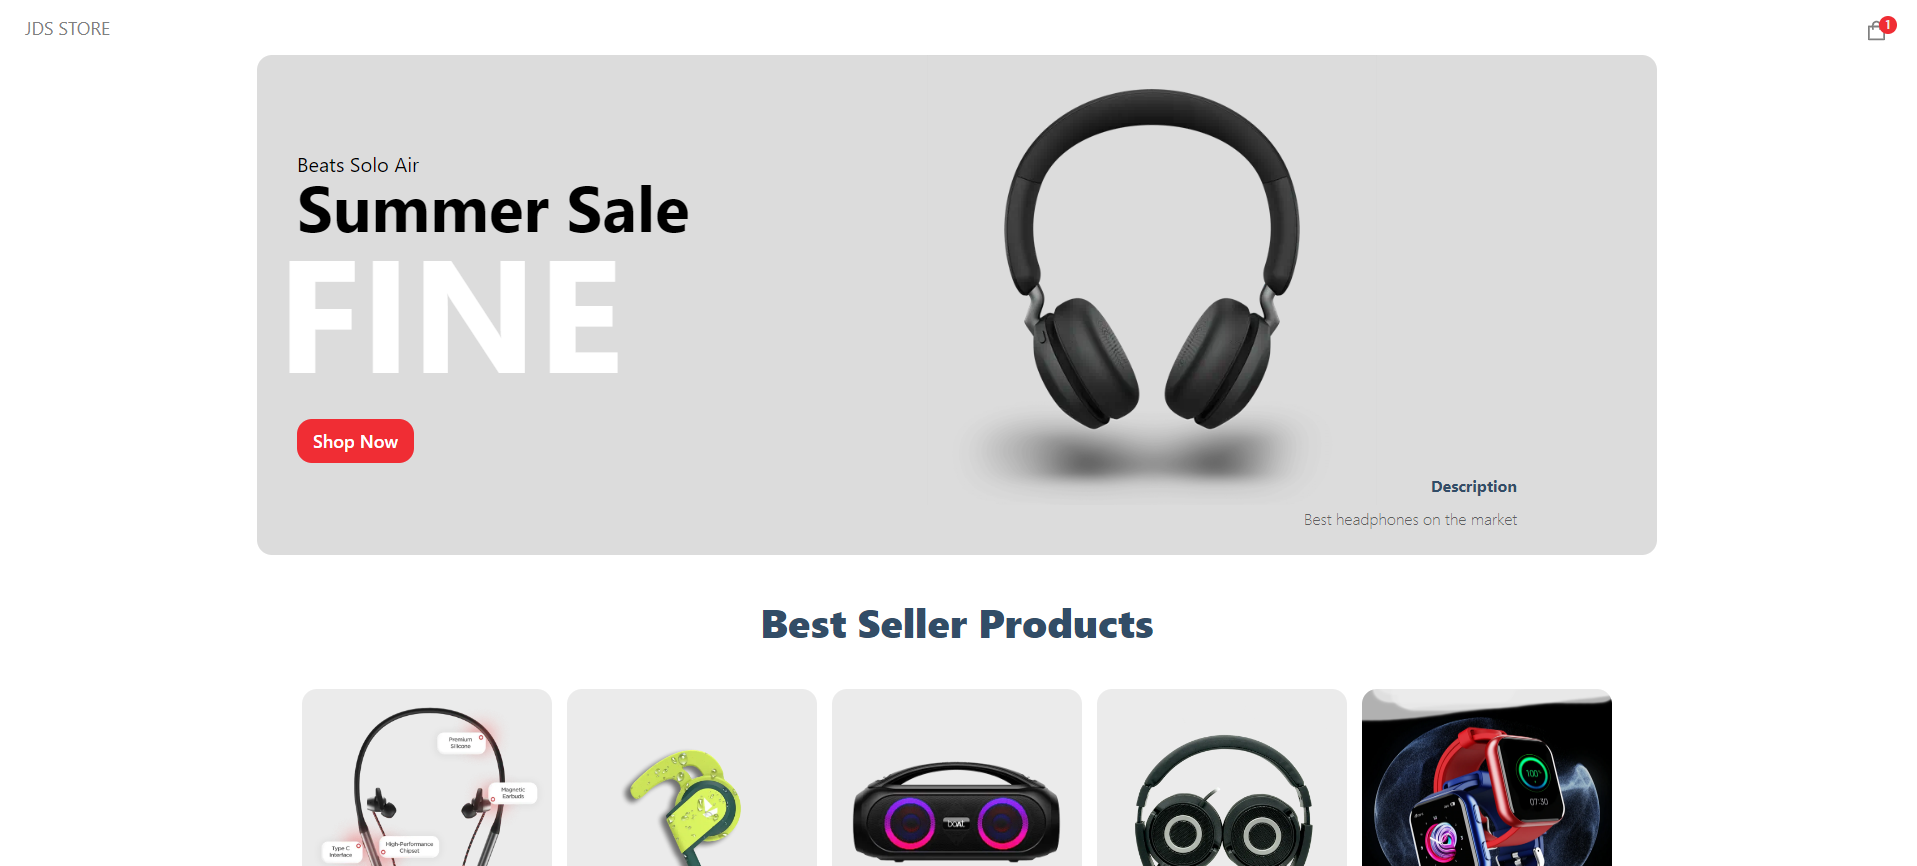This screenshot has width=1917, height=866.
Task: Click the Best Seller Products heading
Action: 957,625
